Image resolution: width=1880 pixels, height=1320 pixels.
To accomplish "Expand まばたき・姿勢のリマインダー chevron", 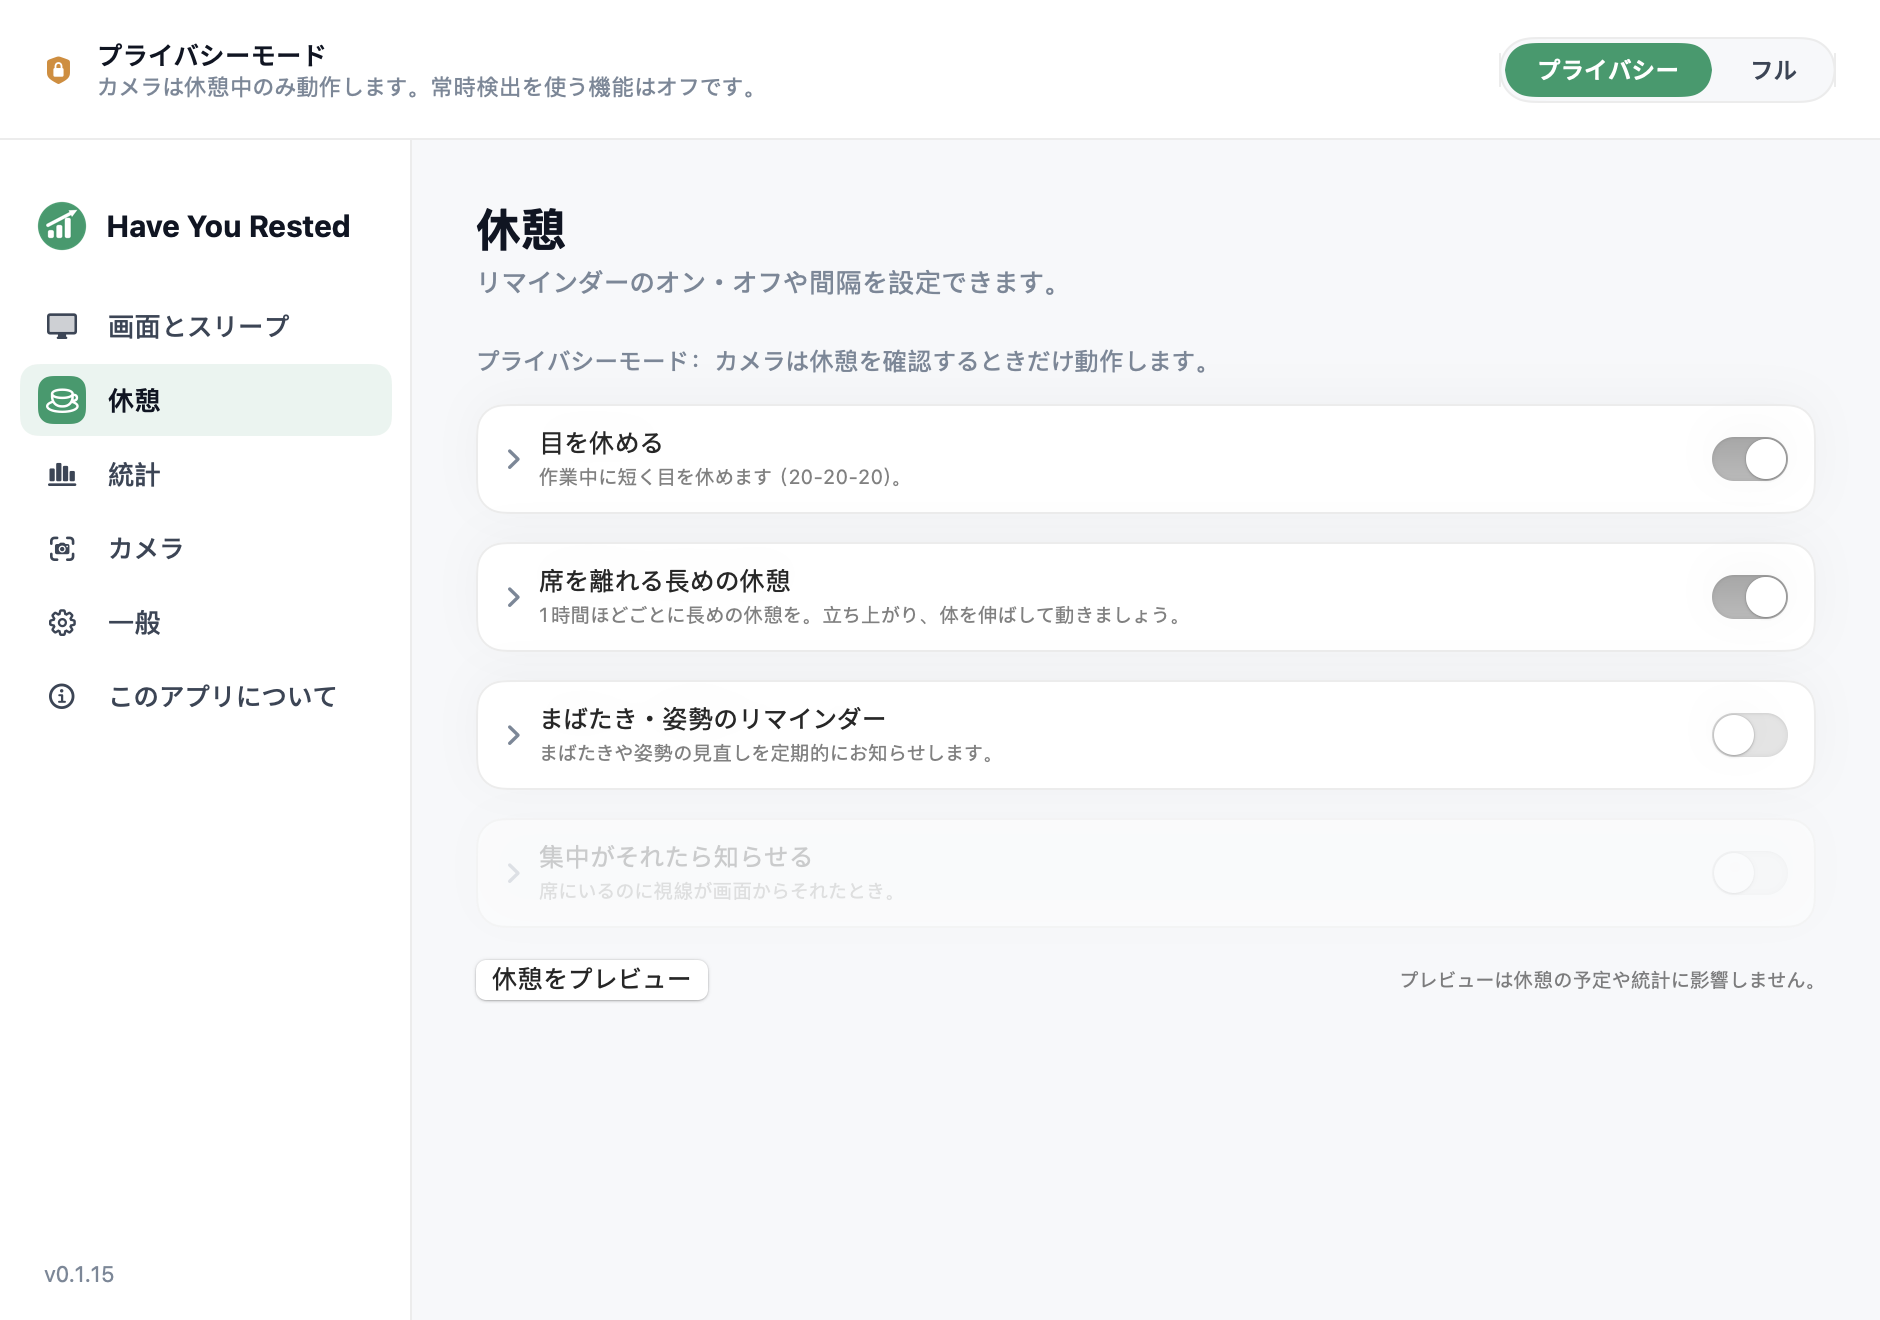I will [513, 735].
